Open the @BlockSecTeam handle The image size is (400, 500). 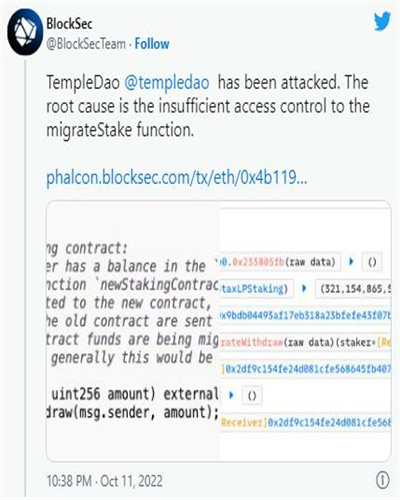86,44
